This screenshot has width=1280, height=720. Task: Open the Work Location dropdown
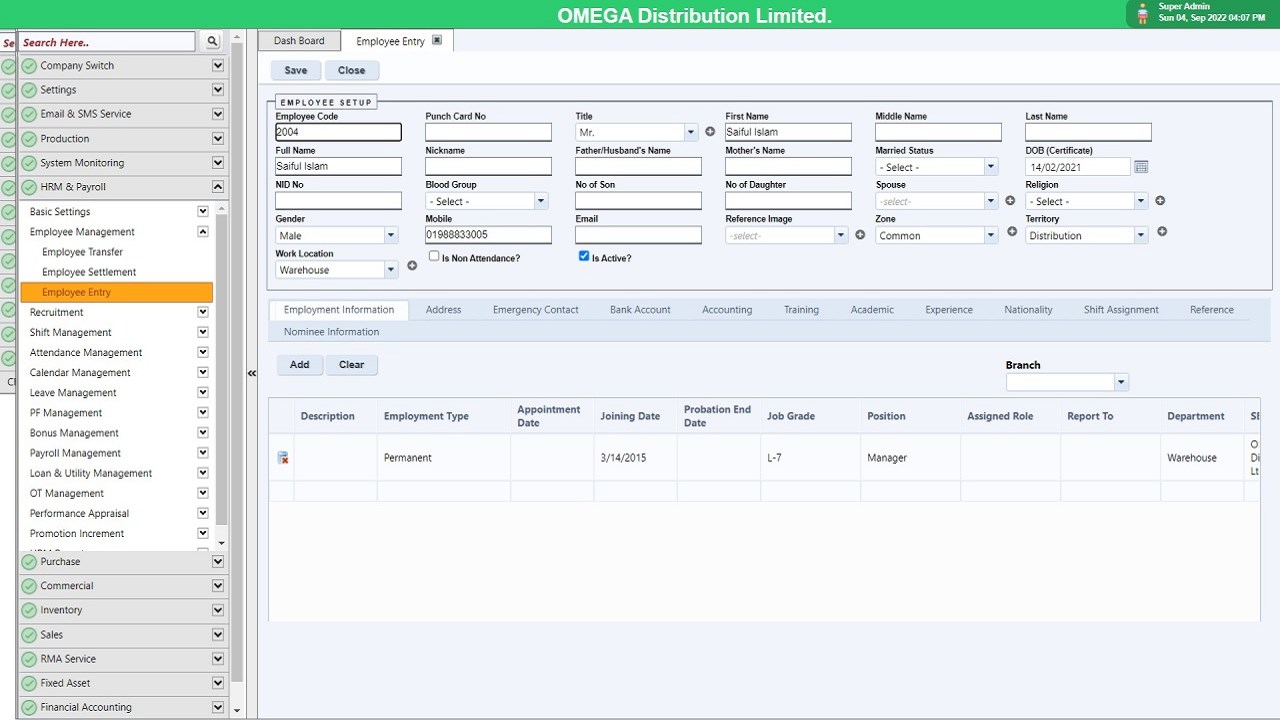point(391,270)
